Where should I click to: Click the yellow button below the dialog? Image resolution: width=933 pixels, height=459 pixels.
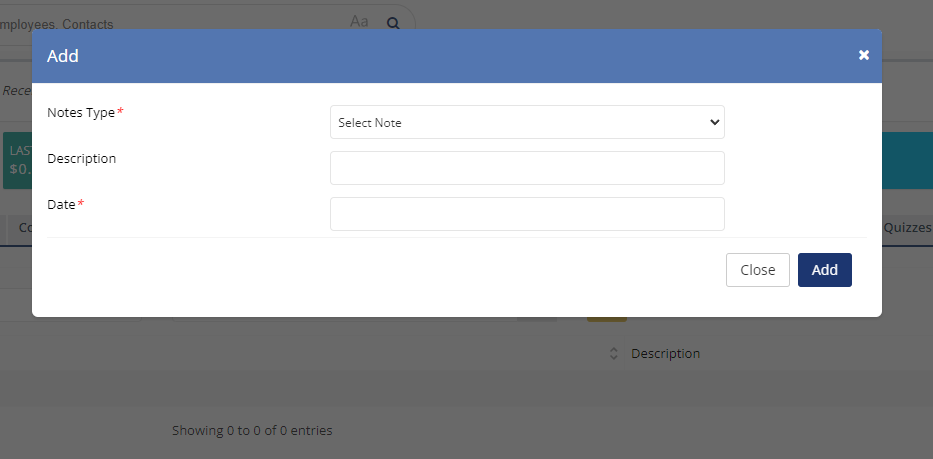click(607, 318)
